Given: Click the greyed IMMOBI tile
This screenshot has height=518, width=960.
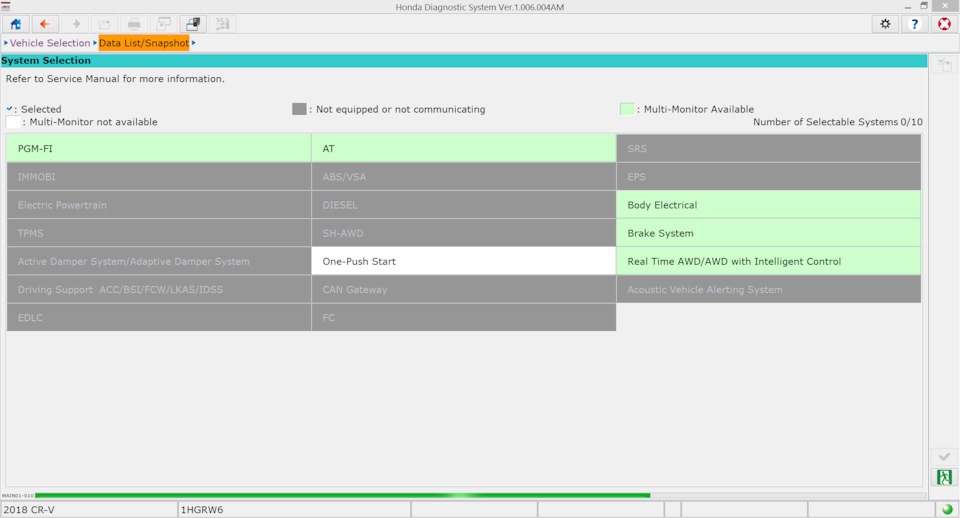Looking at the screenshot, I should click(159, 177).
